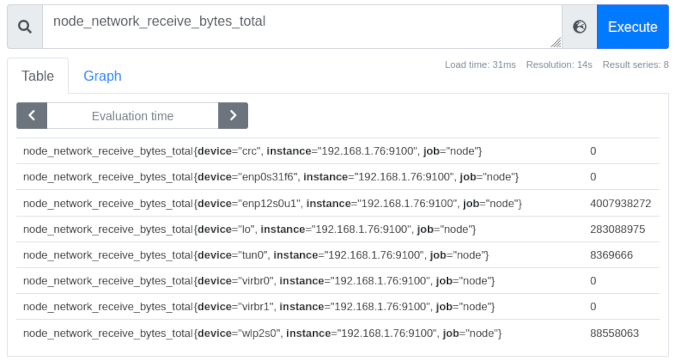Click the 0 value in the virbr0 row
Screen dimensions: 675x361
(593, 281)
